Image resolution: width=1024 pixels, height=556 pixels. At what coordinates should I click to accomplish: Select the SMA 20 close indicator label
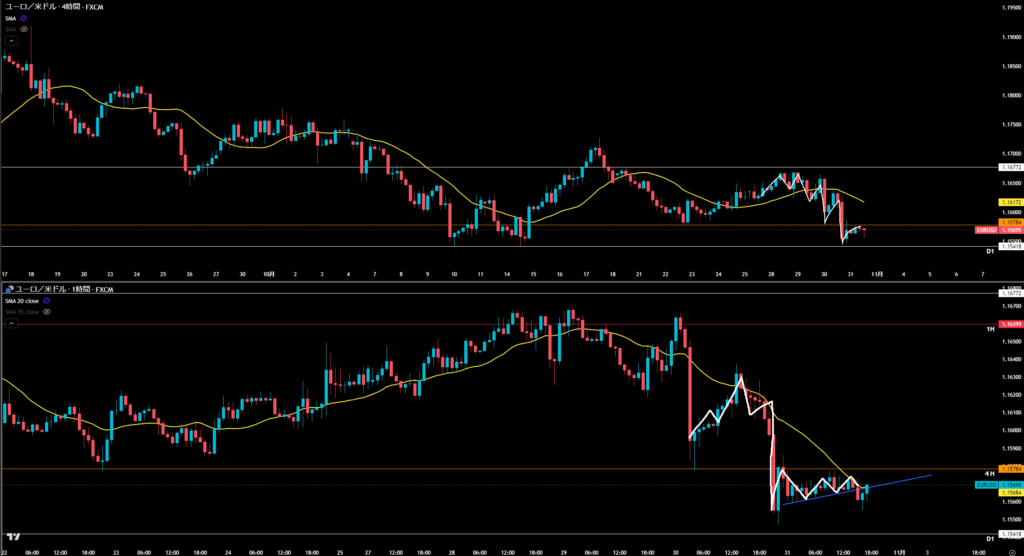pyautogui.click(x=22, y=300)
